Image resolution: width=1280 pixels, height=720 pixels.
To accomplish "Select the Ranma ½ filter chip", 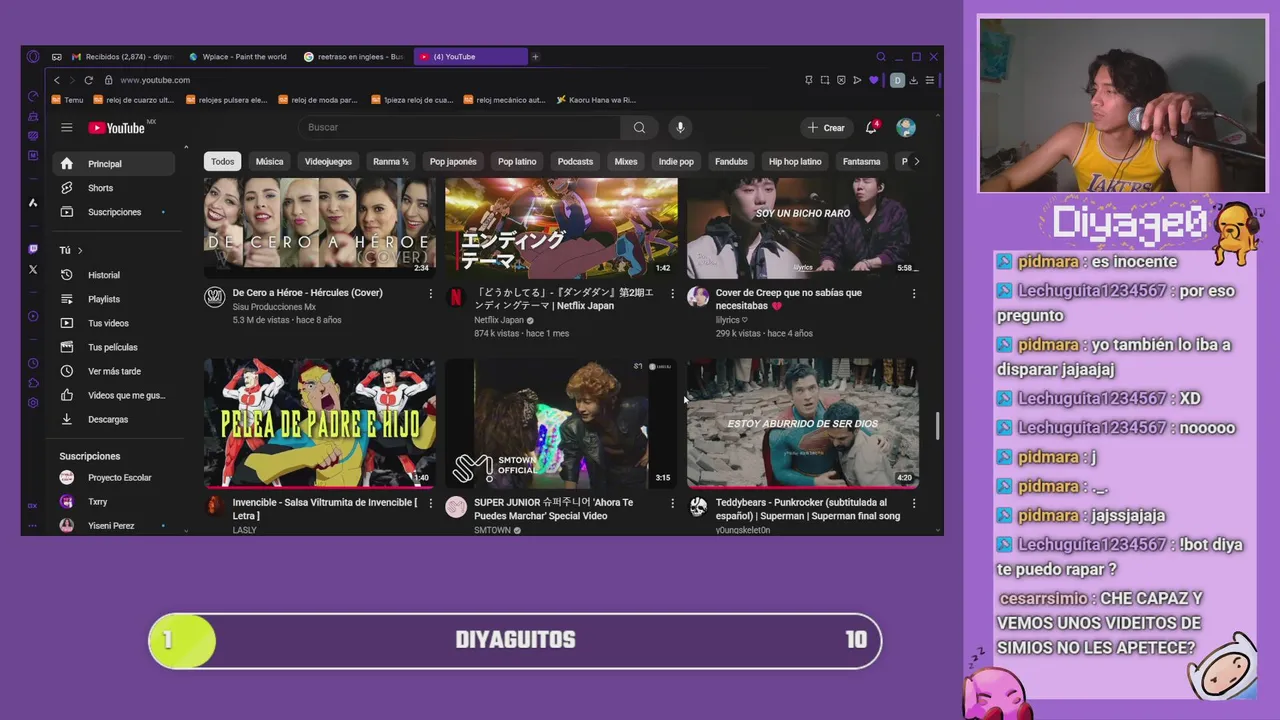I will [x=390, y=161].
